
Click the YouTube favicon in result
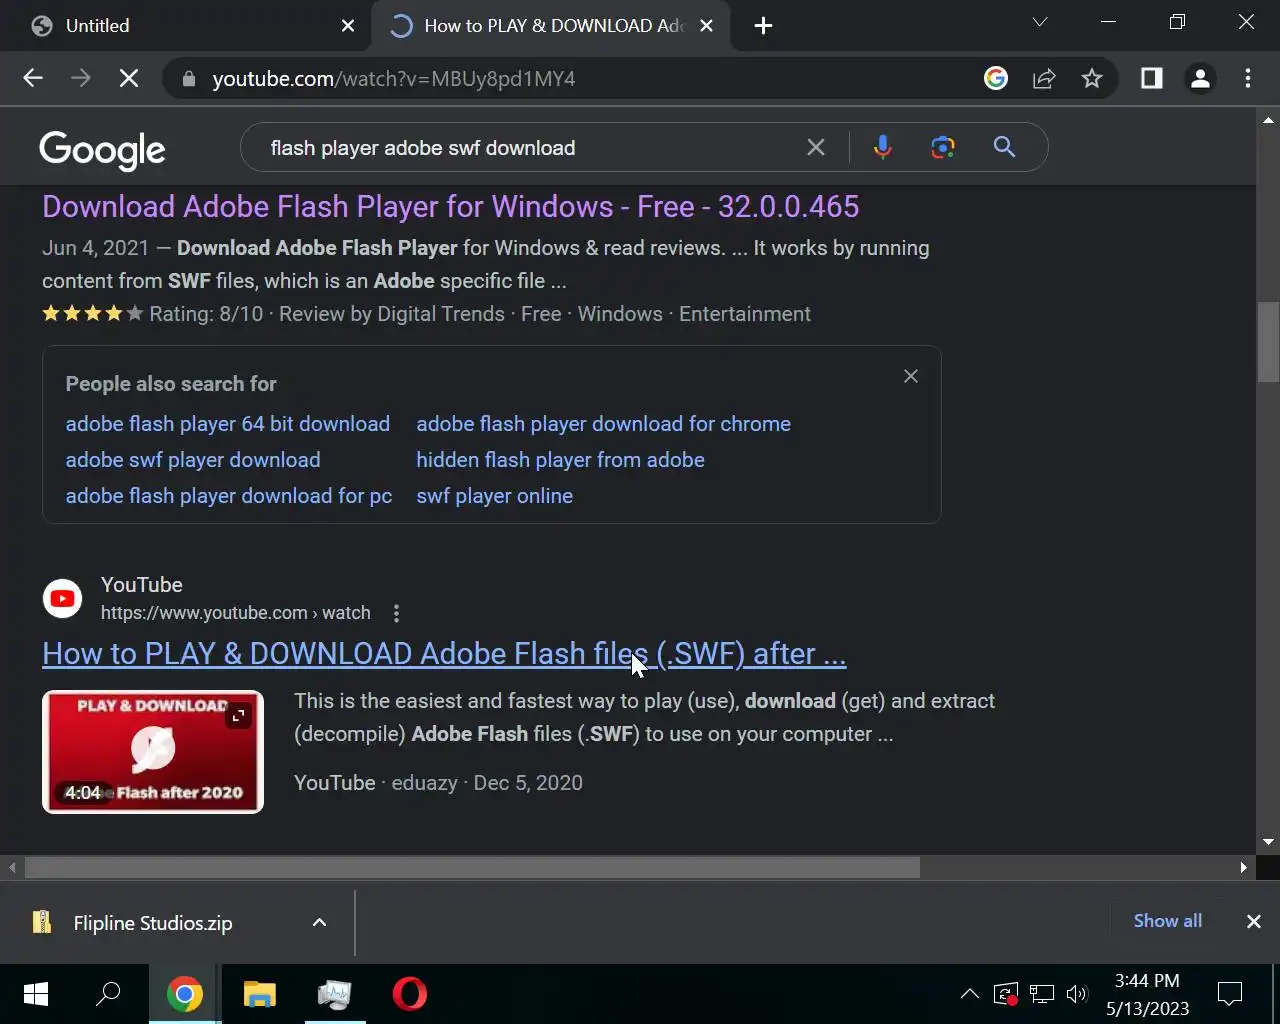[x=62, y=599]
